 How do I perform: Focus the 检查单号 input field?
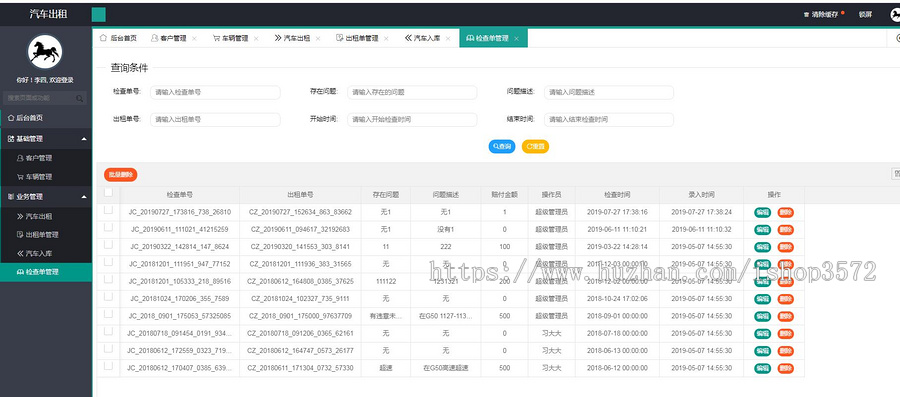215,92
